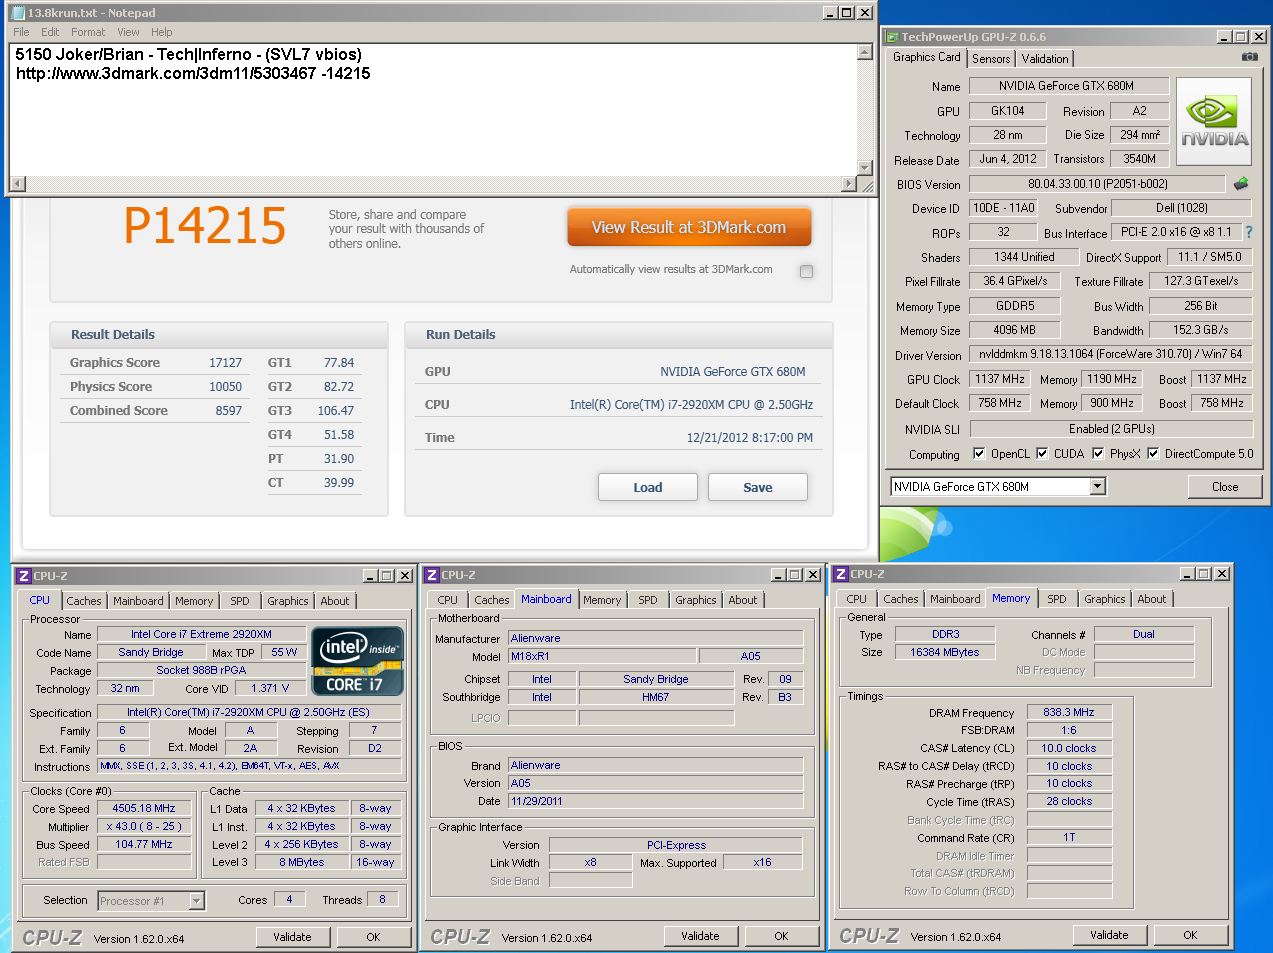Select the Graphics Card tab in GPU-Z
This screenshot has width=1273, height=953.
[x=927, y=57]
